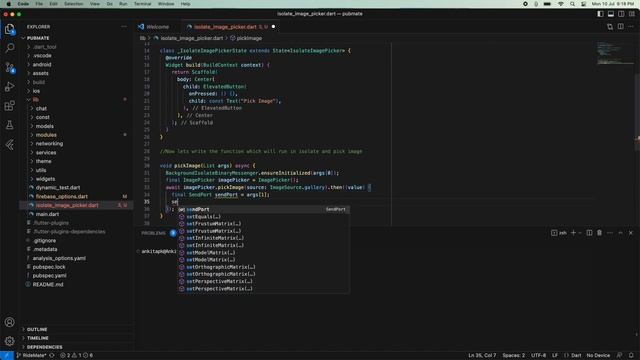Viewport: 640px width, 360px height.
Task: Click the git branch name in status bar
Action: point(34,356)
